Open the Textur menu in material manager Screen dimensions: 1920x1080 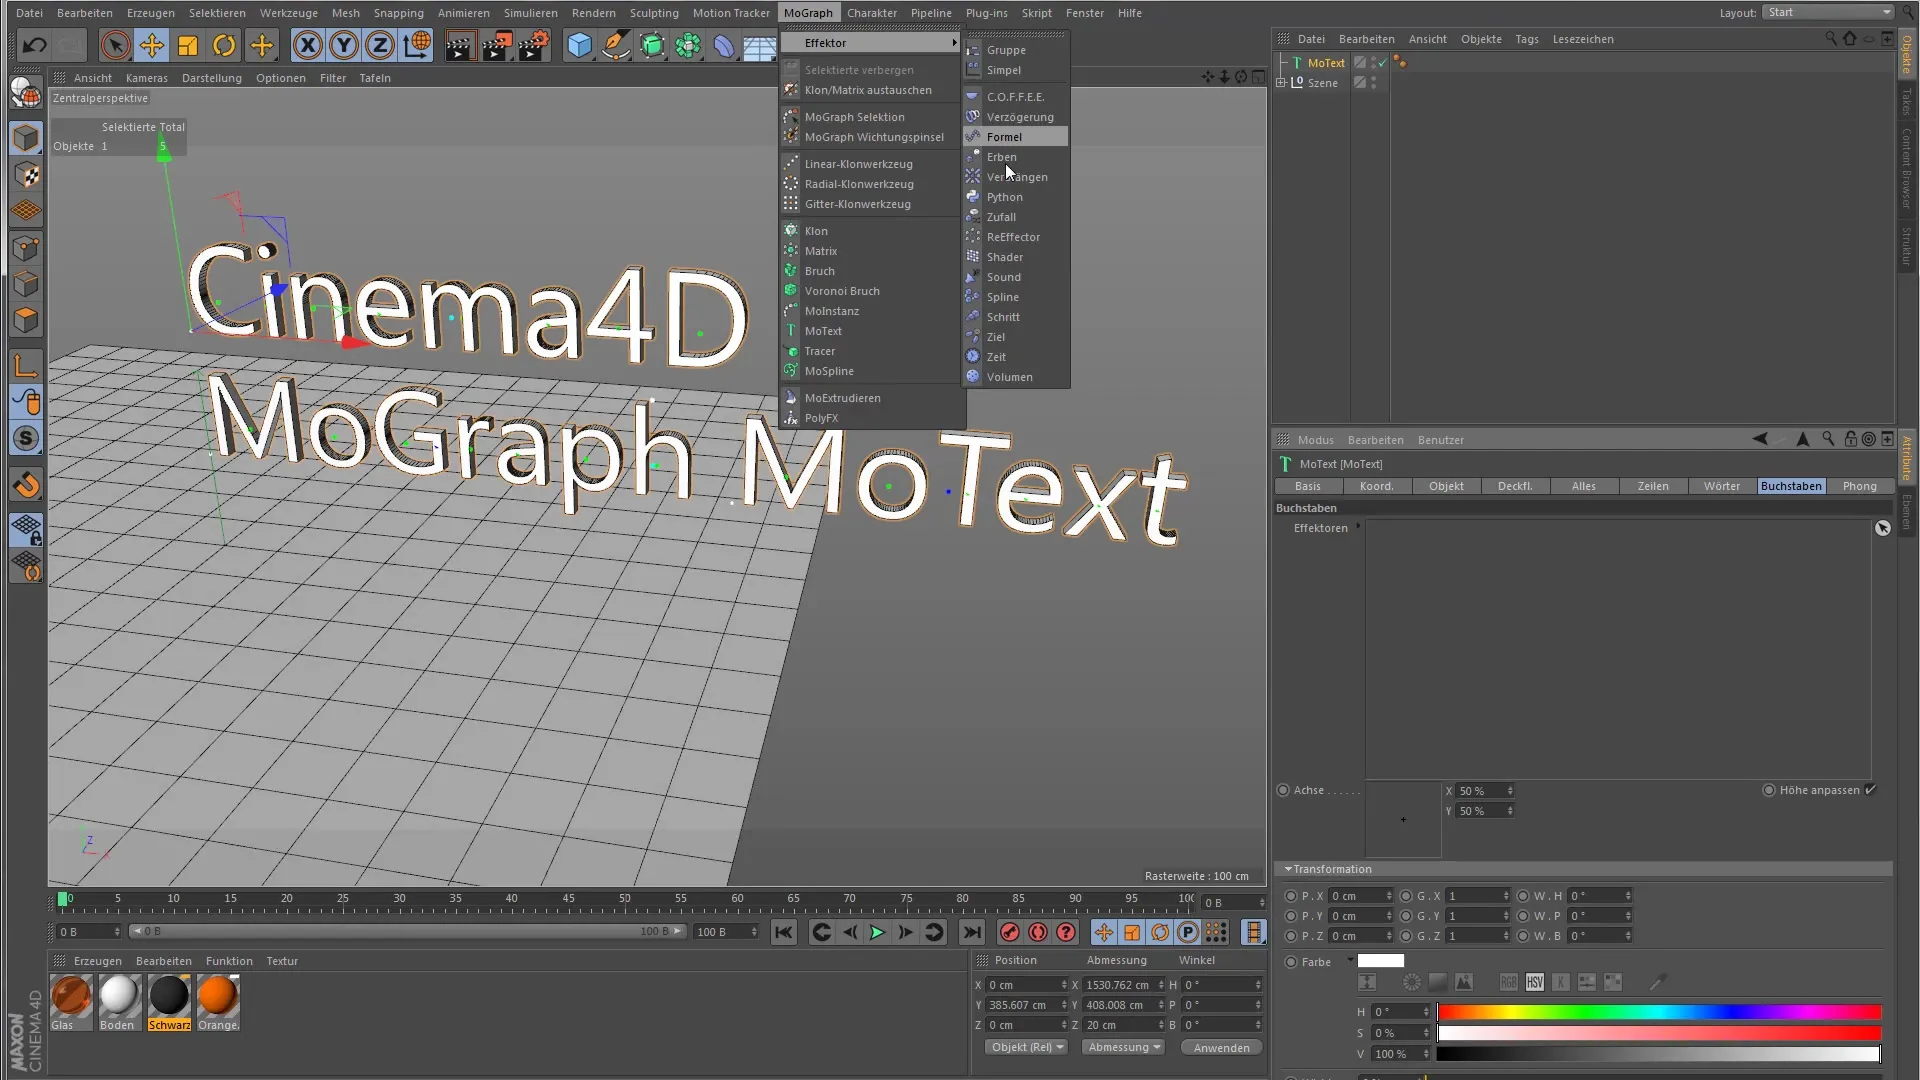282,961
